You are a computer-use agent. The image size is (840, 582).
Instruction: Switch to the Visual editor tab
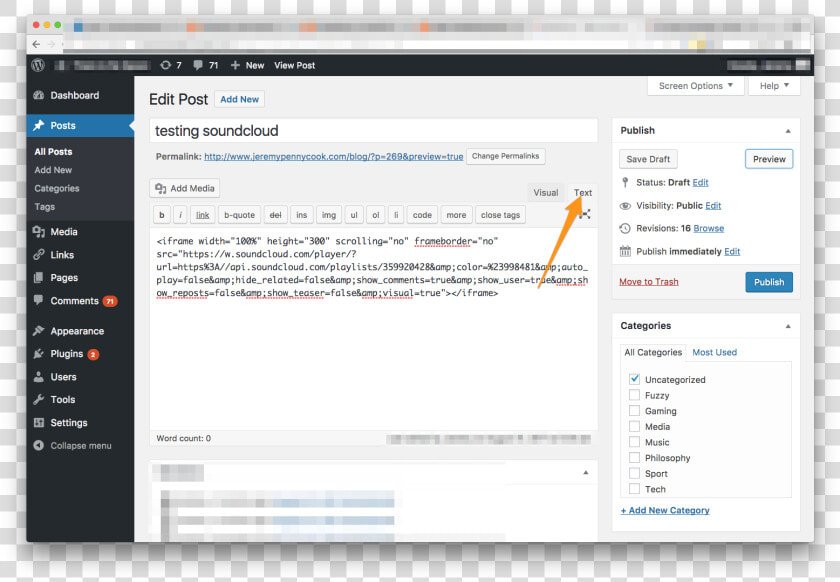coord(545,192)
